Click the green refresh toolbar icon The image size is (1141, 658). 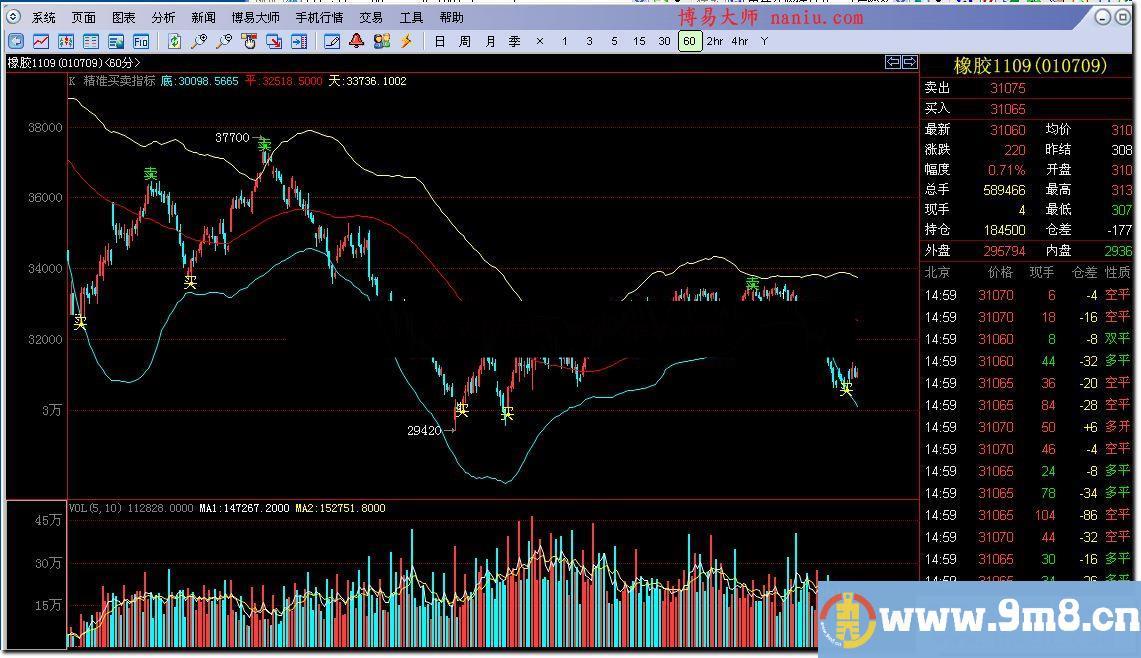[x=175, y=41]
